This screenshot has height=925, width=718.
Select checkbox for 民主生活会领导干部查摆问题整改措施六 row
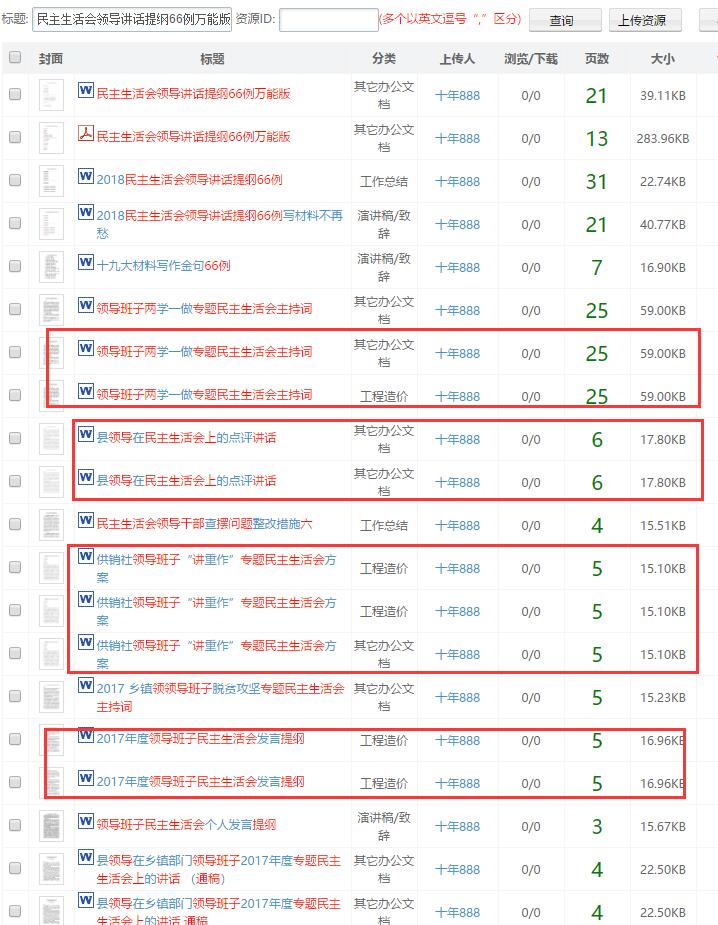[15, 524]
